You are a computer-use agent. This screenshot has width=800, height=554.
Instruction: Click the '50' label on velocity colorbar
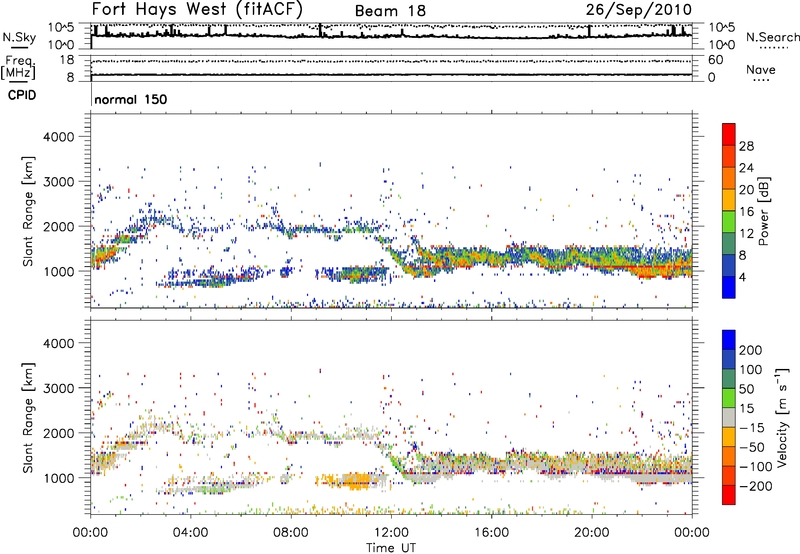(x=746, y=389)
